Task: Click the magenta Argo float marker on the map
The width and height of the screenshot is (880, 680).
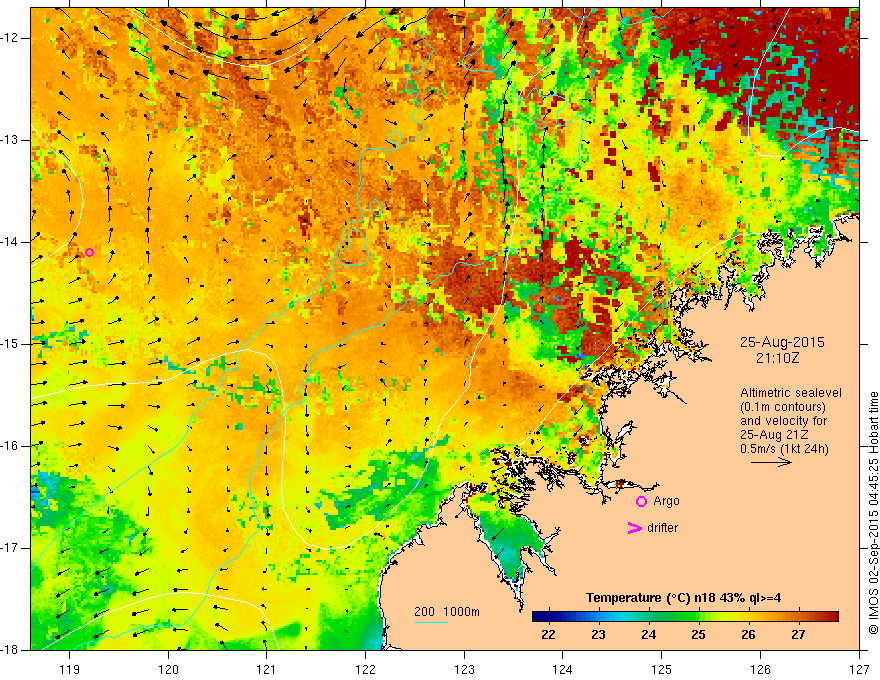Action: click(x=89, y=252)
